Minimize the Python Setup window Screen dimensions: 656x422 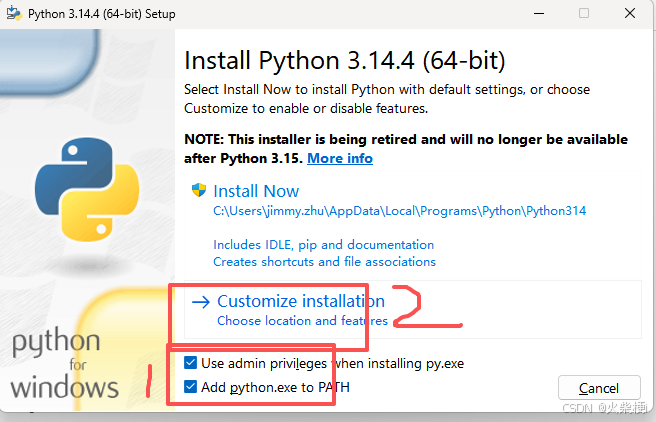coord(539,13)
